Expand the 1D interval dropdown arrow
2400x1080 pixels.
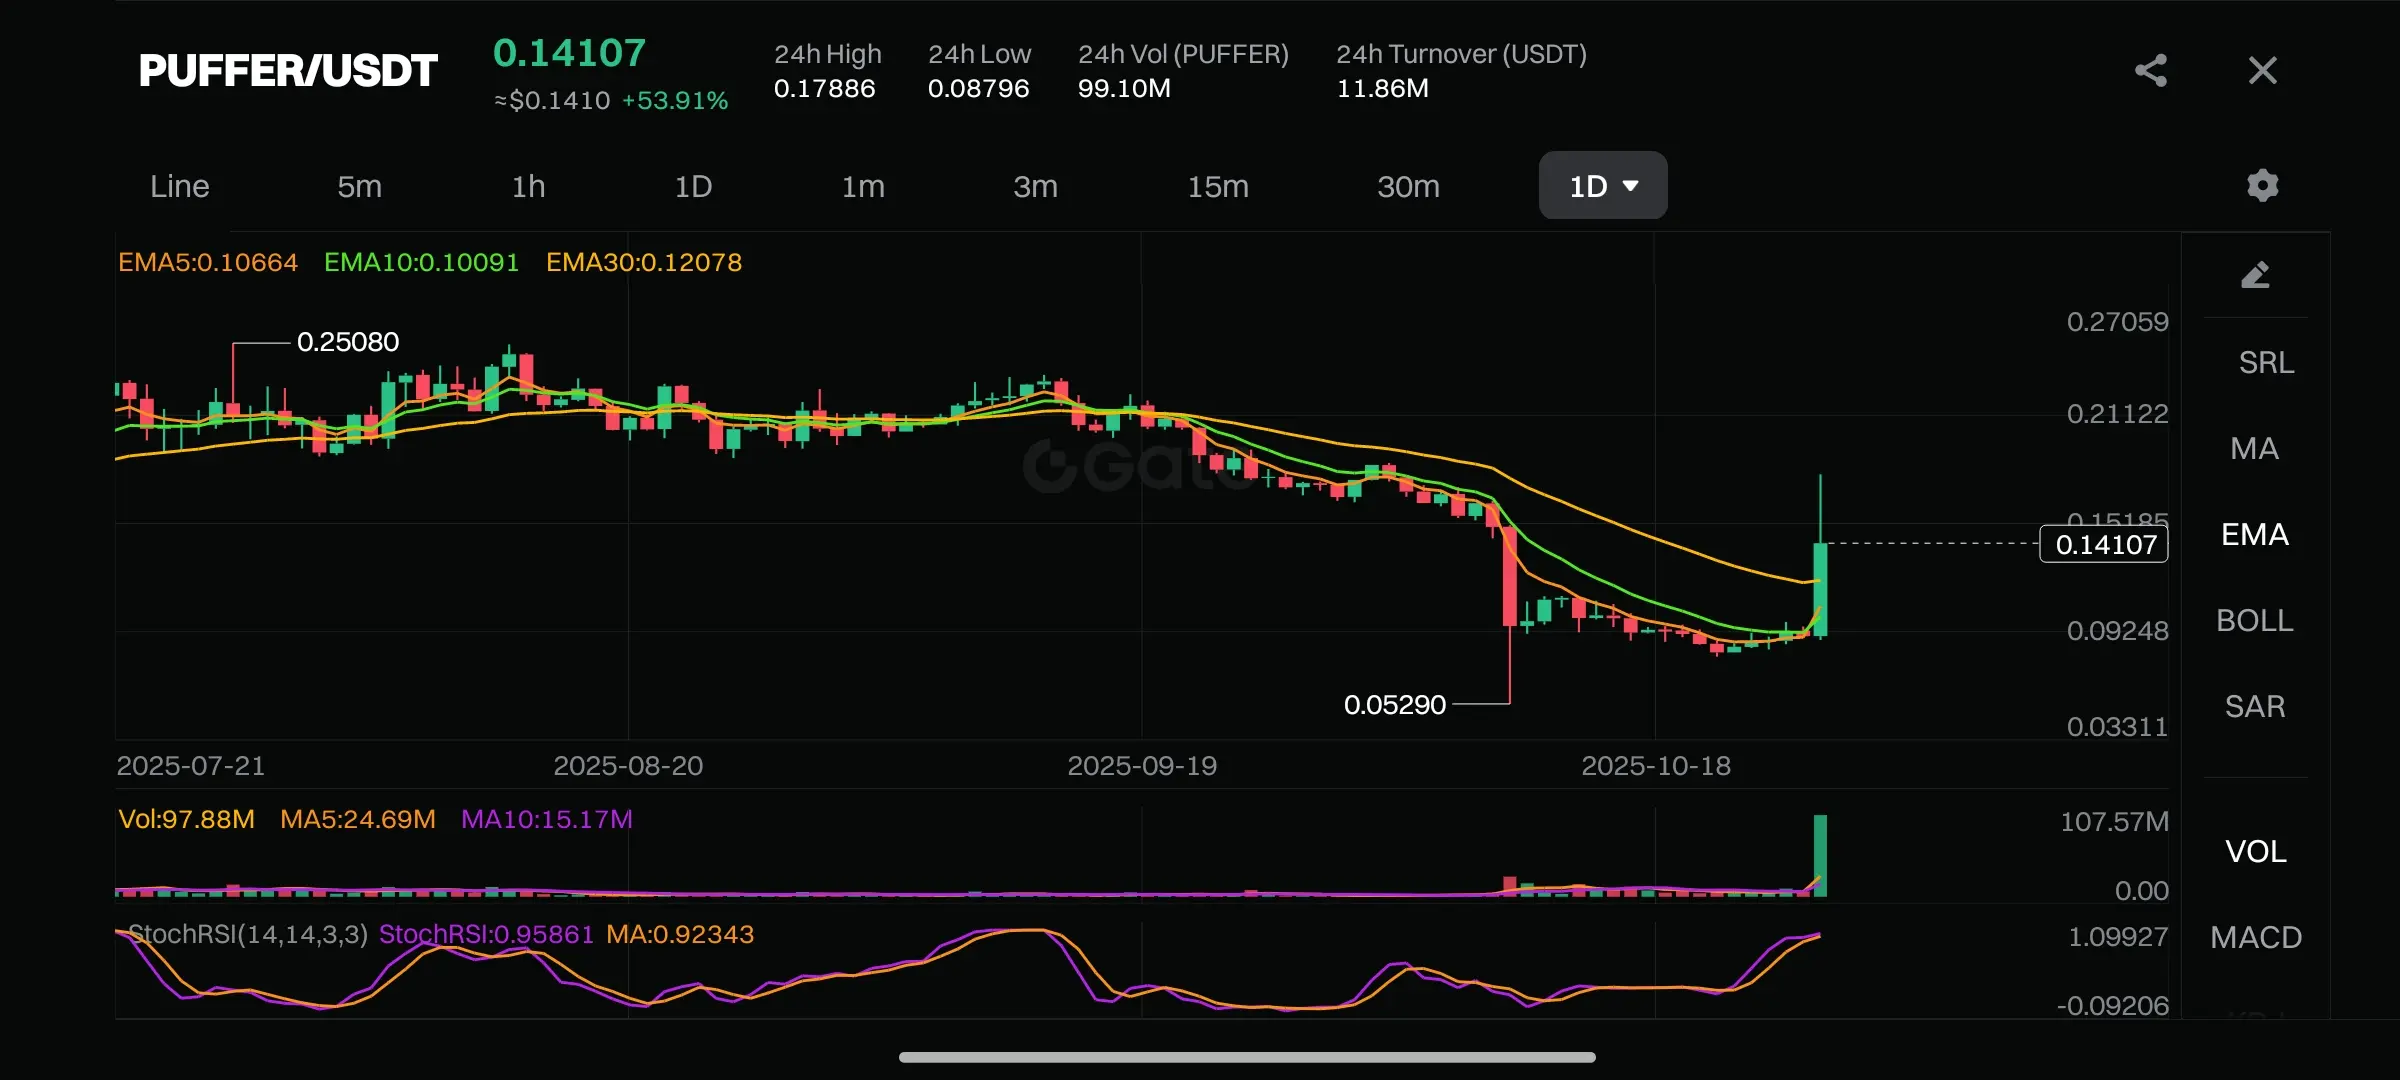1631,186
